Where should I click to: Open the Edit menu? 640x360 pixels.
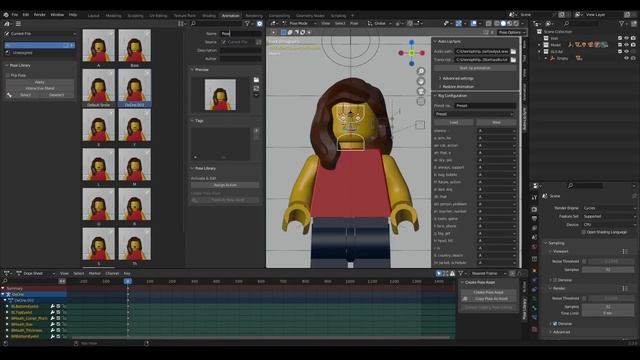26,15
